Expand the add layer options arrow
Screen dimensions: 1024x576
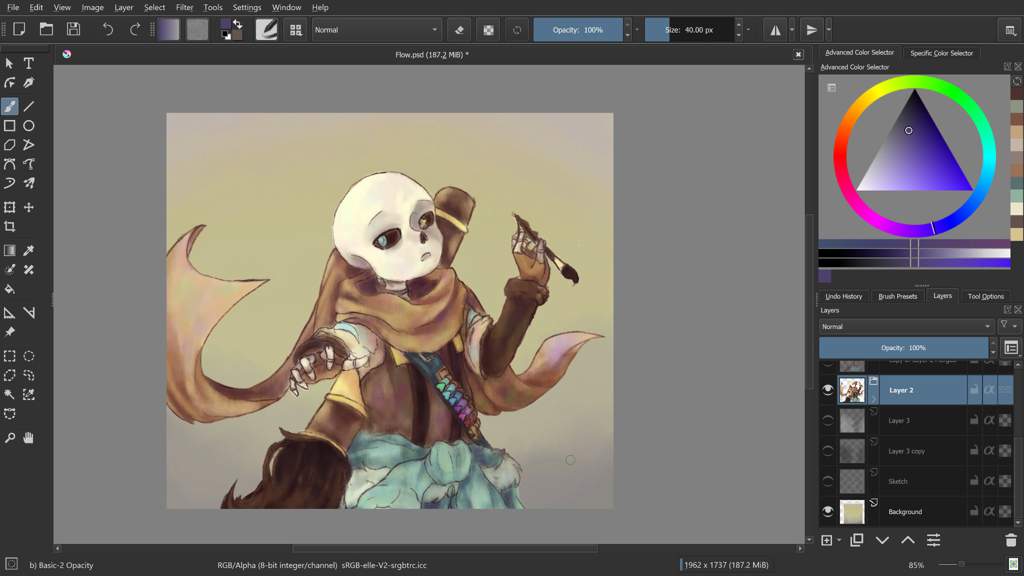pos(839,540)
